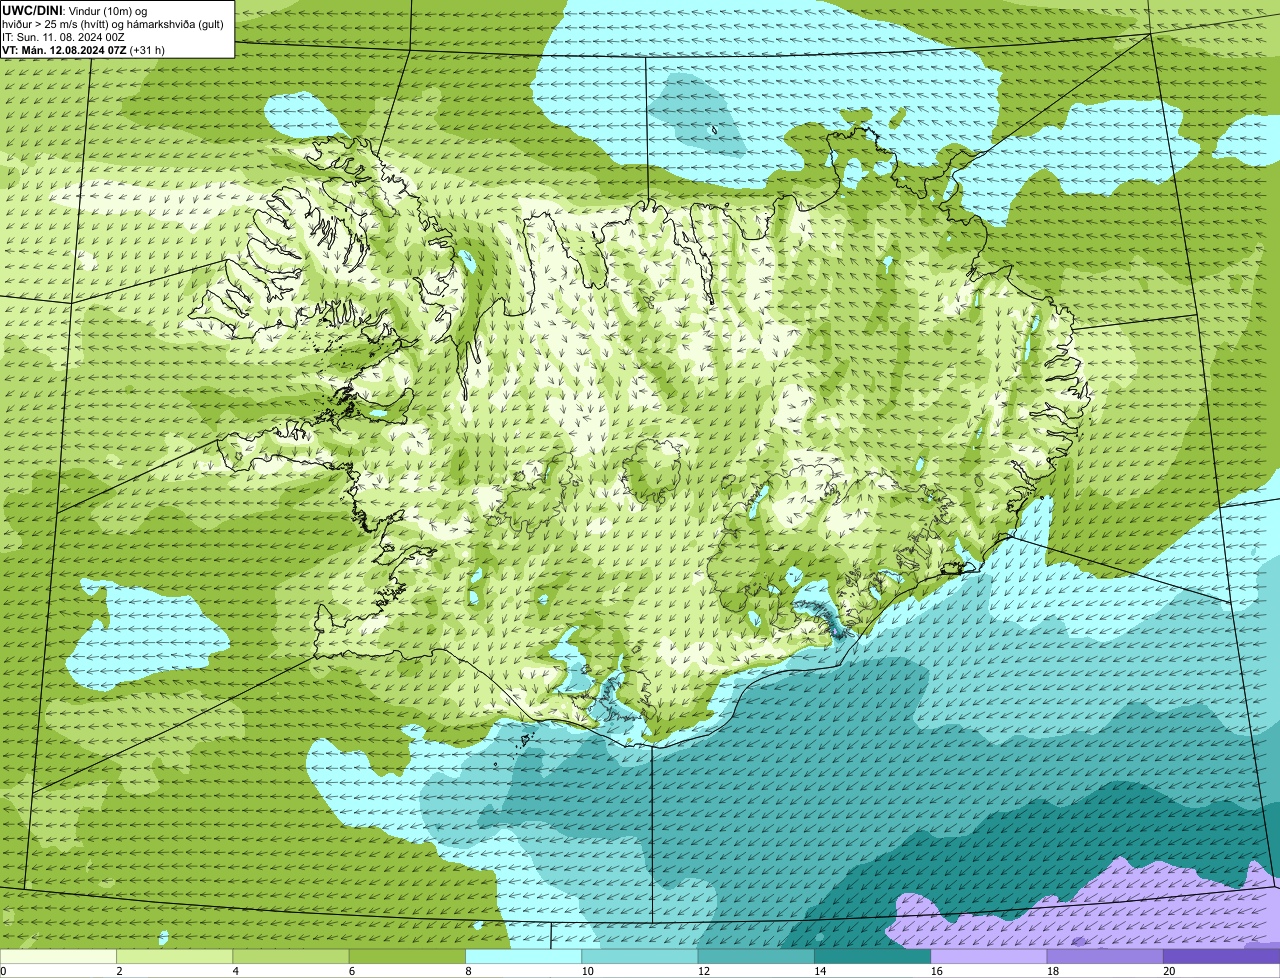Click the 14–16 m/s dark teal legend swatch
1280x978 pixels.
pos(872,957)
